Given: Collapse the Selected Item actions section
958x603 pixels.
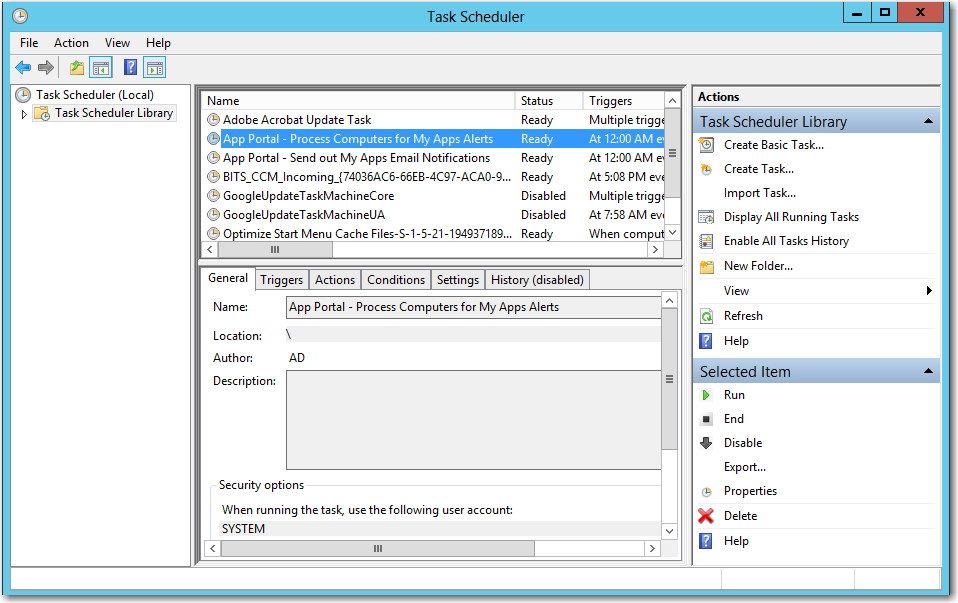Looking at the screenshot, I should pos(928,371).
